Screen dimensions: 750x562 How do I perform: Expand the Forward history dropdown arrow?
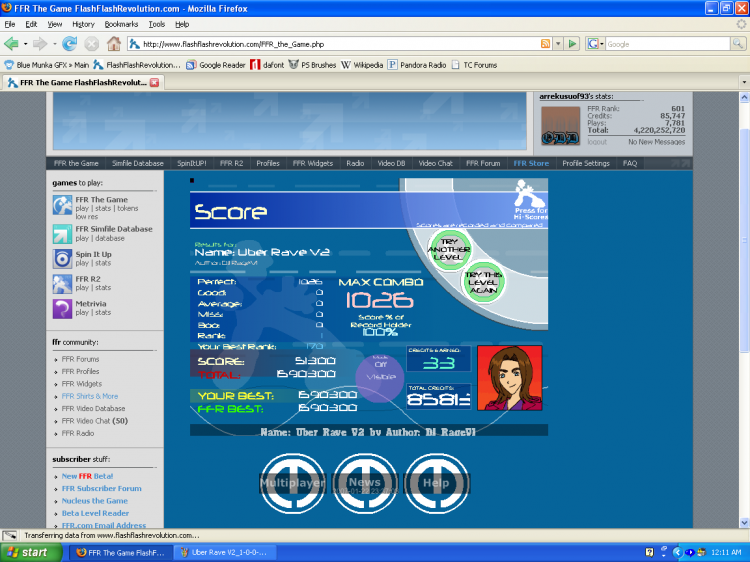55,44
